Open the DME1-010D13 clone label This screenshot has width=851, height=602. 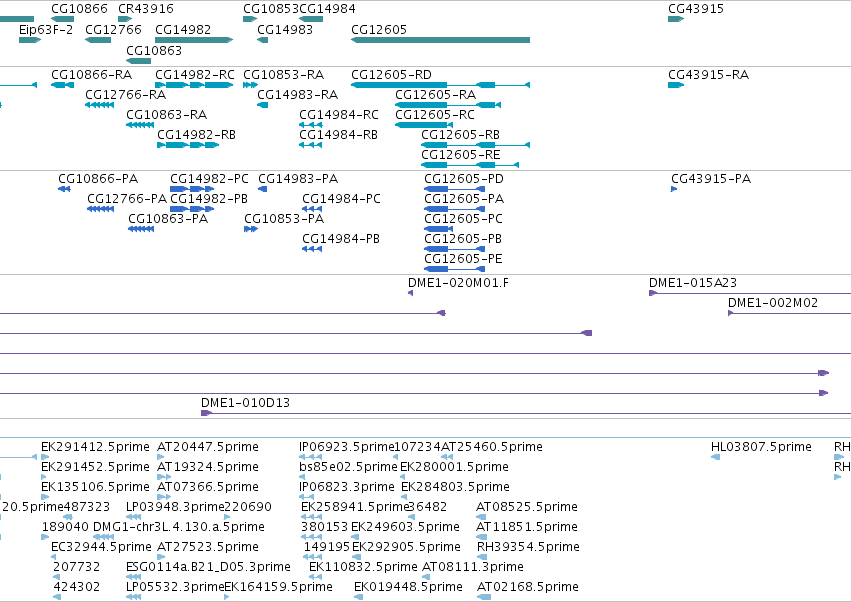point(245,403)
